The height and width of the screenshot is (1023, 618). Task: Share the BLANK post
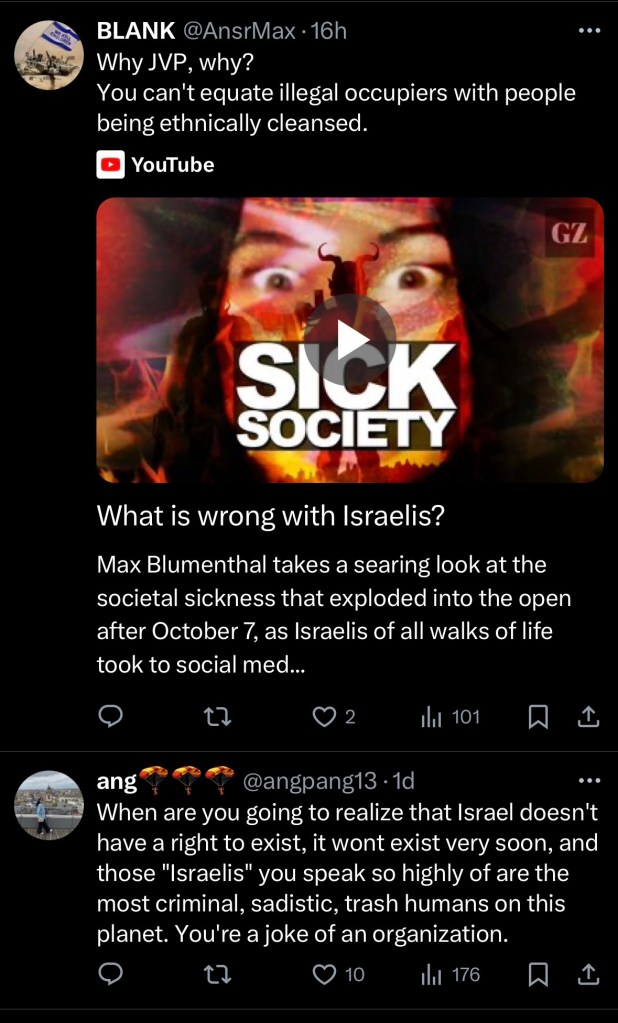pos(588,717)
